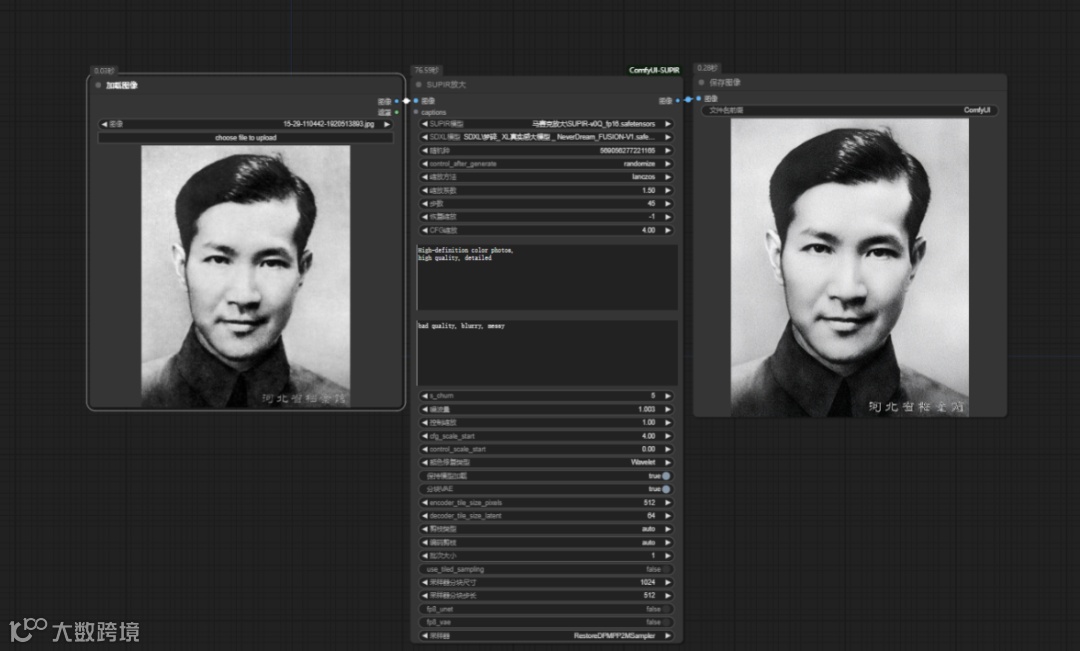Click left arrow to decrease cfg_scale_start

point(424,436)
